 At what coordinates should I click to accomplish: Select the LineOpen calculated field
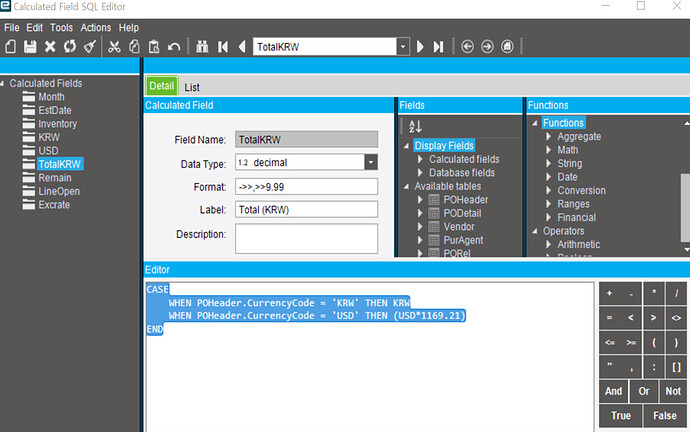(x=59, y=191)
